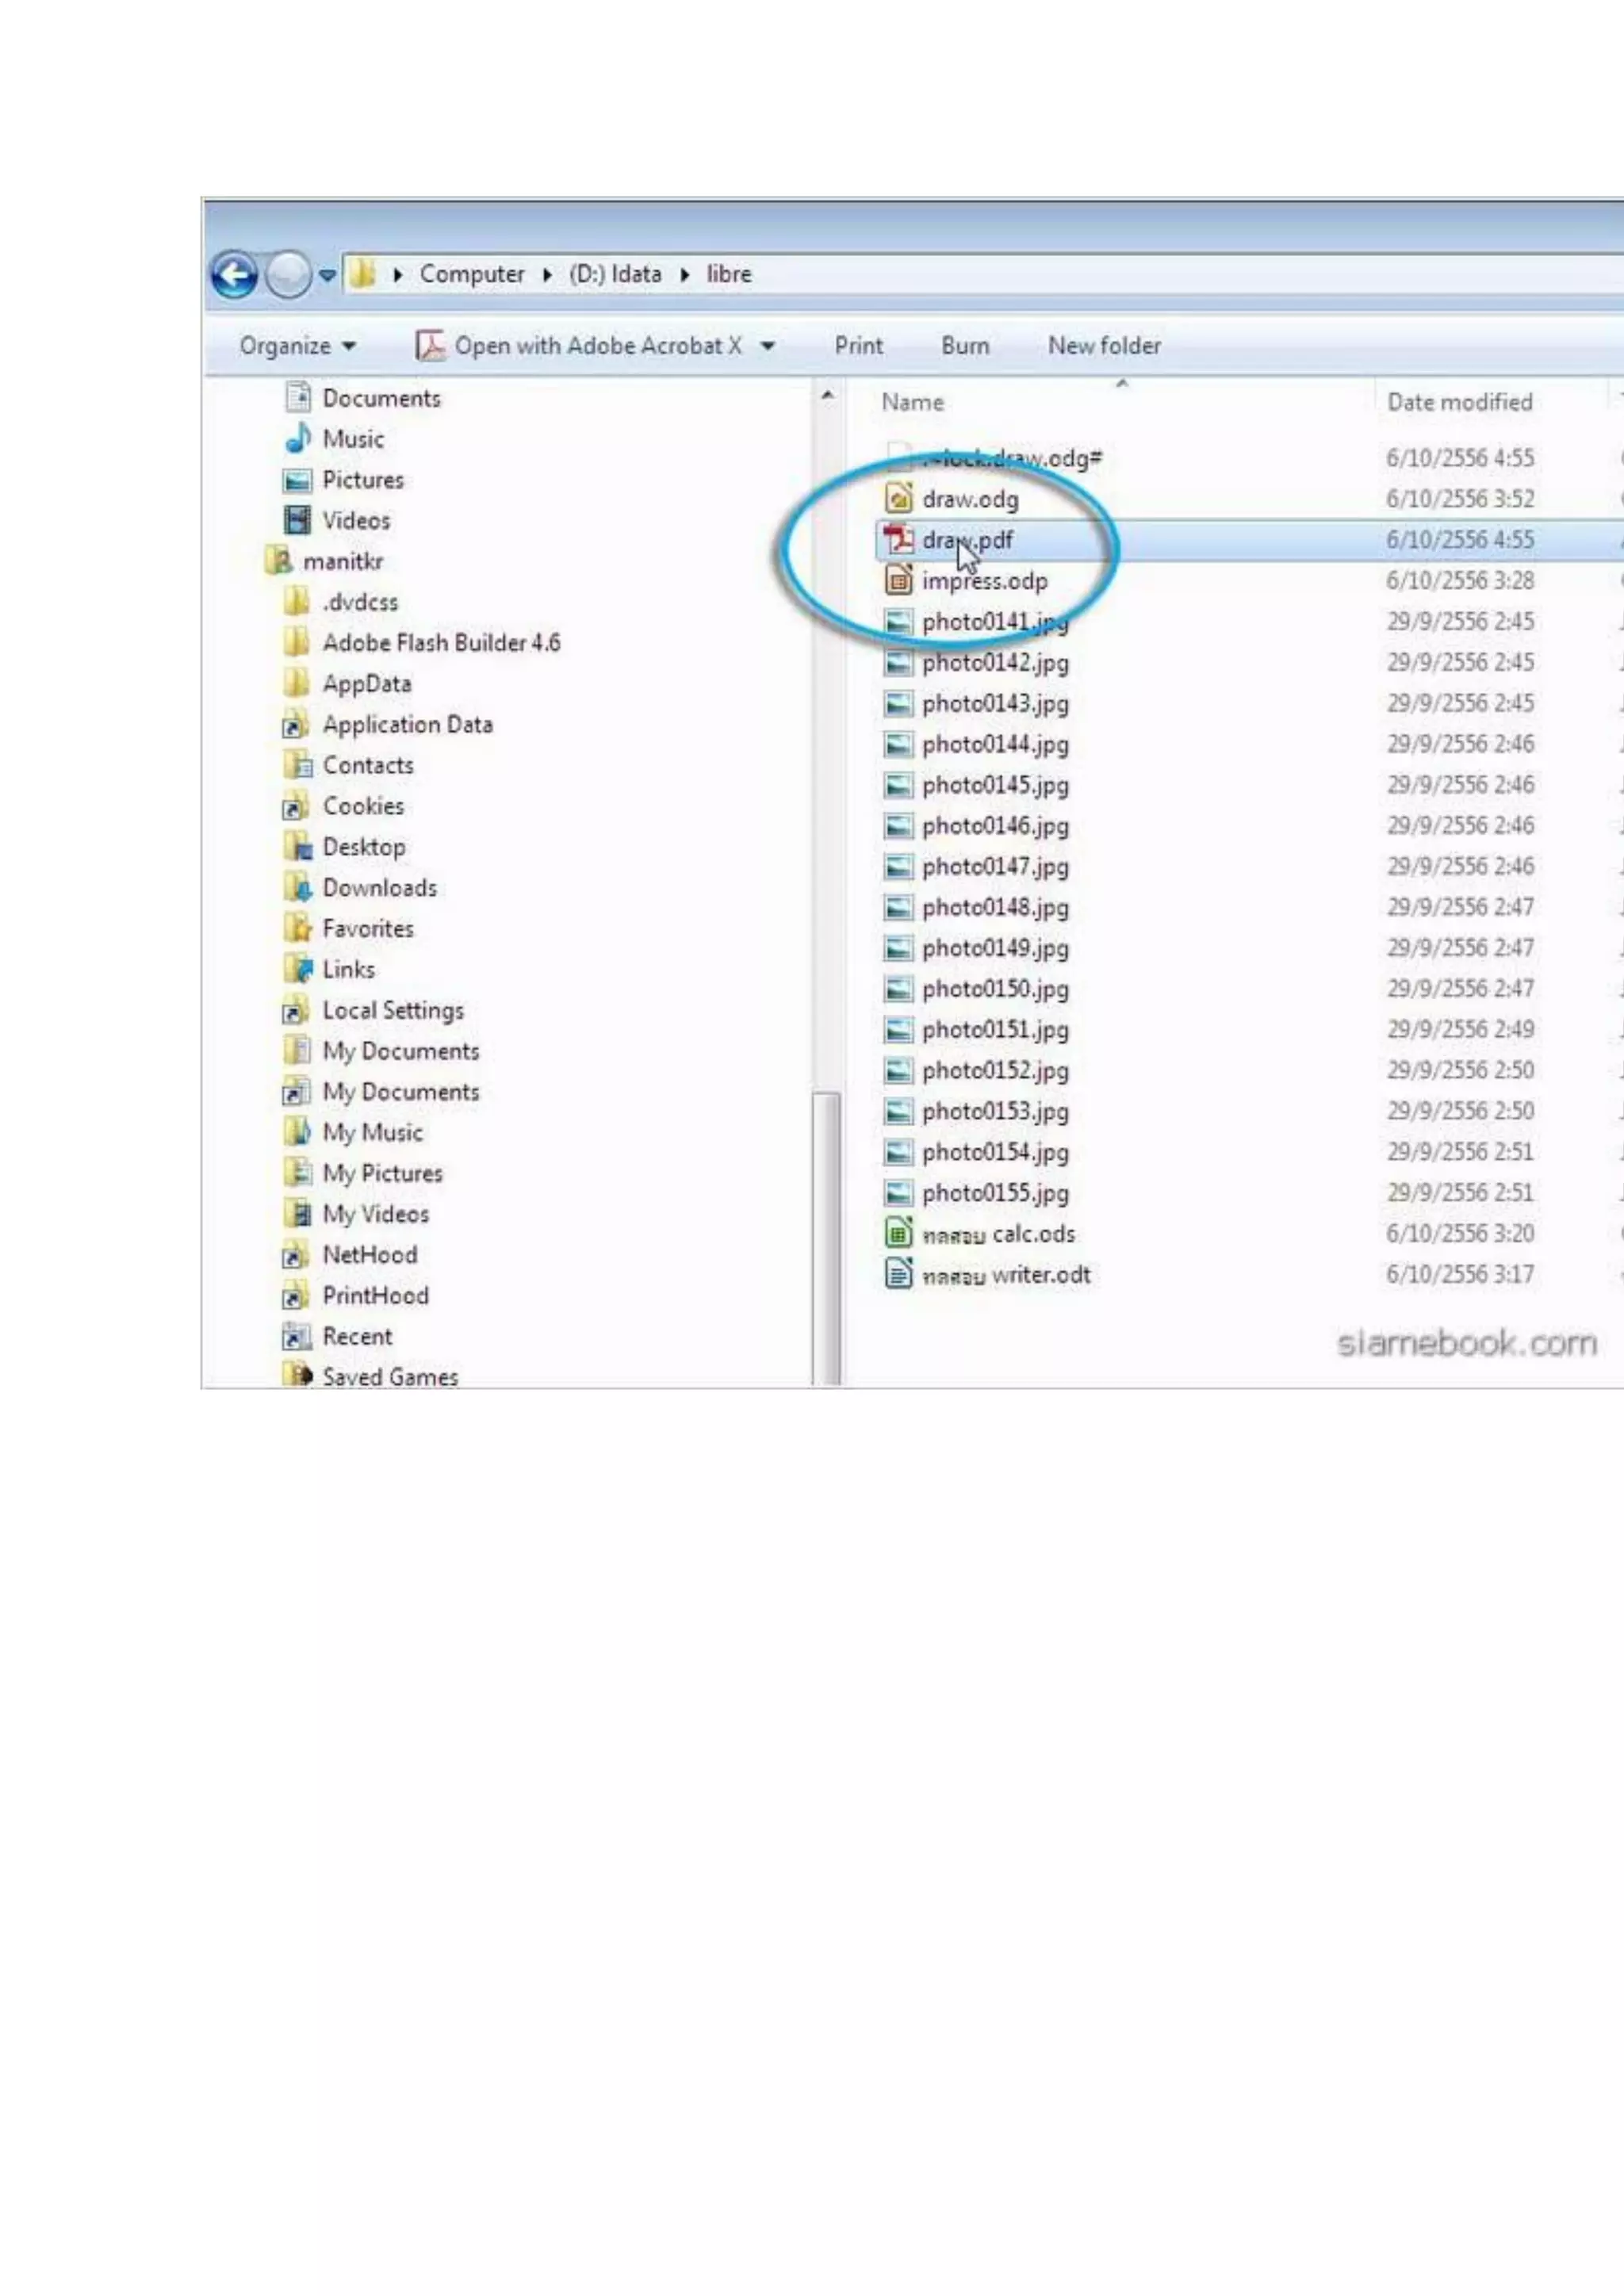Screen dimensions: 1624x2296
Task: Click the draw.odg file icon
Action: [899, 498]
